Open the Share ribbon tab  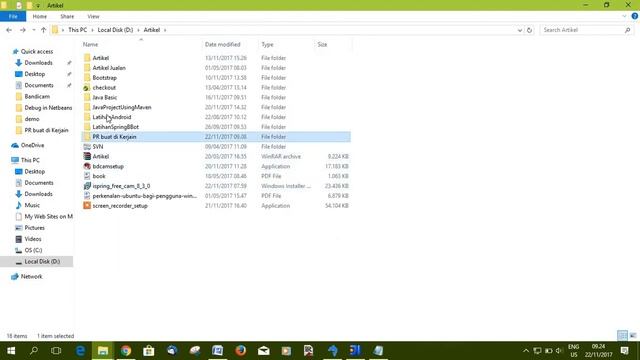click(x=67, y=16)
